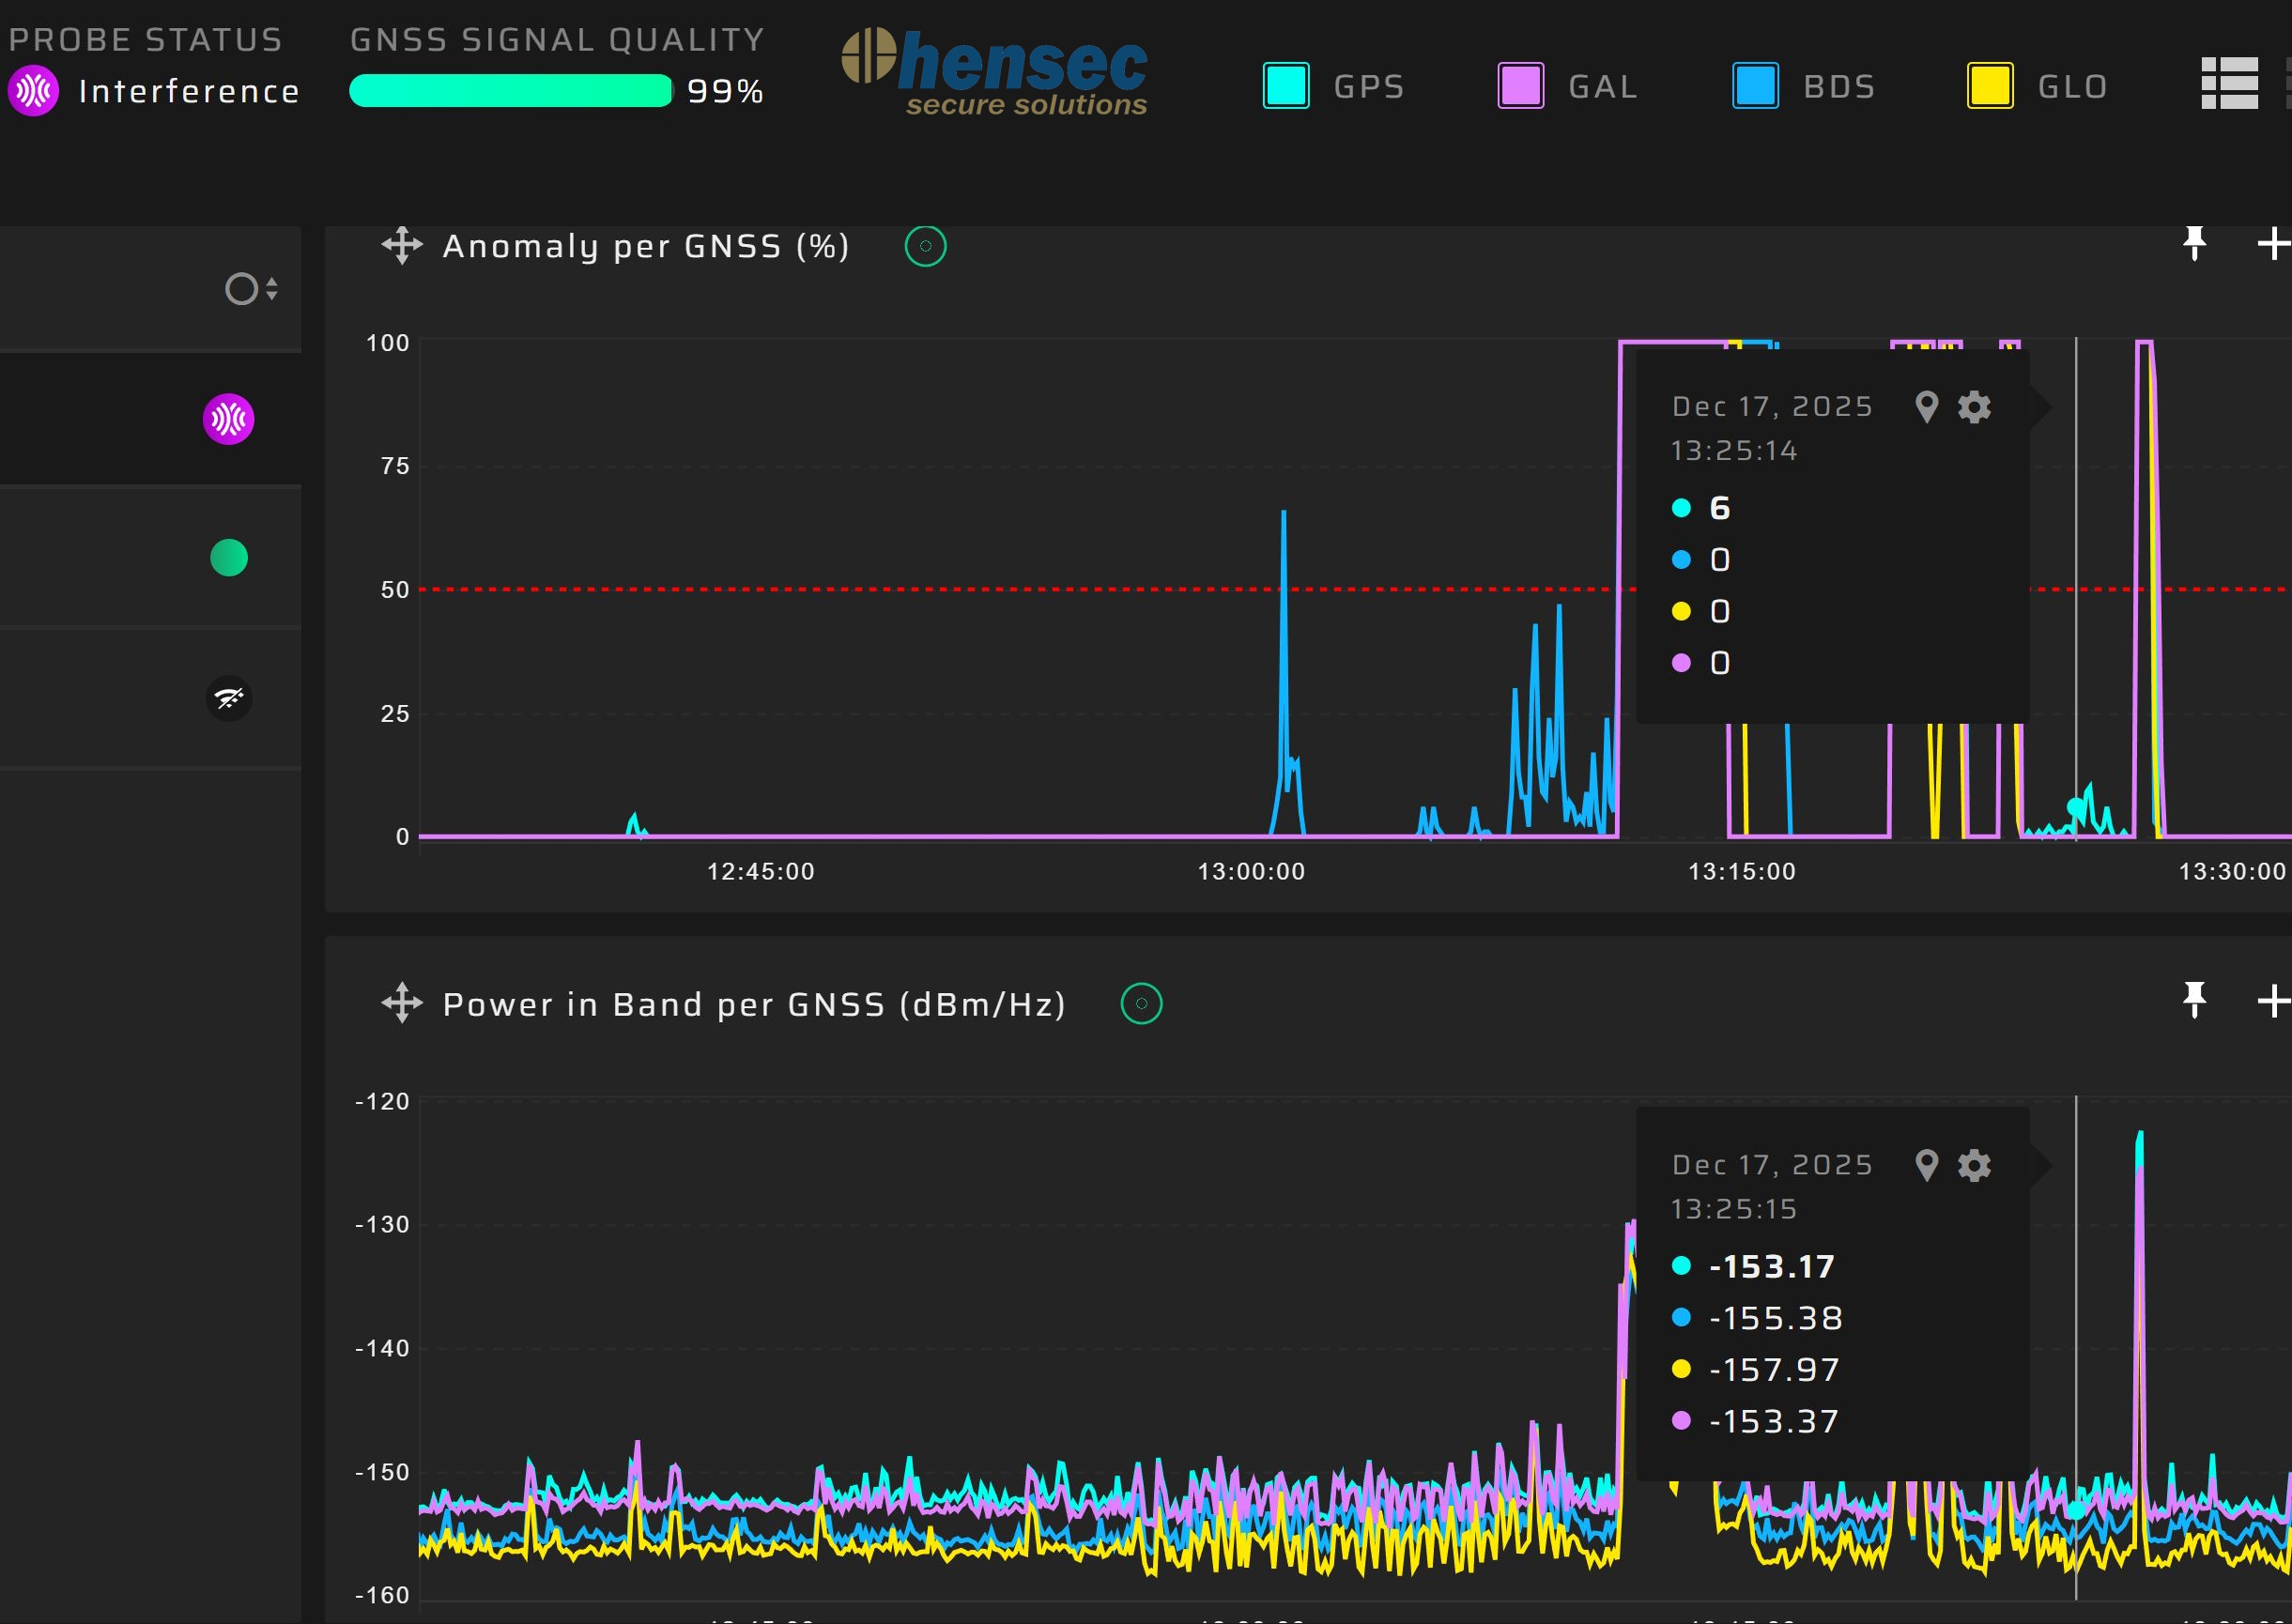Toggle BDS series with the blue swatch

click(x=1755, y=86)
